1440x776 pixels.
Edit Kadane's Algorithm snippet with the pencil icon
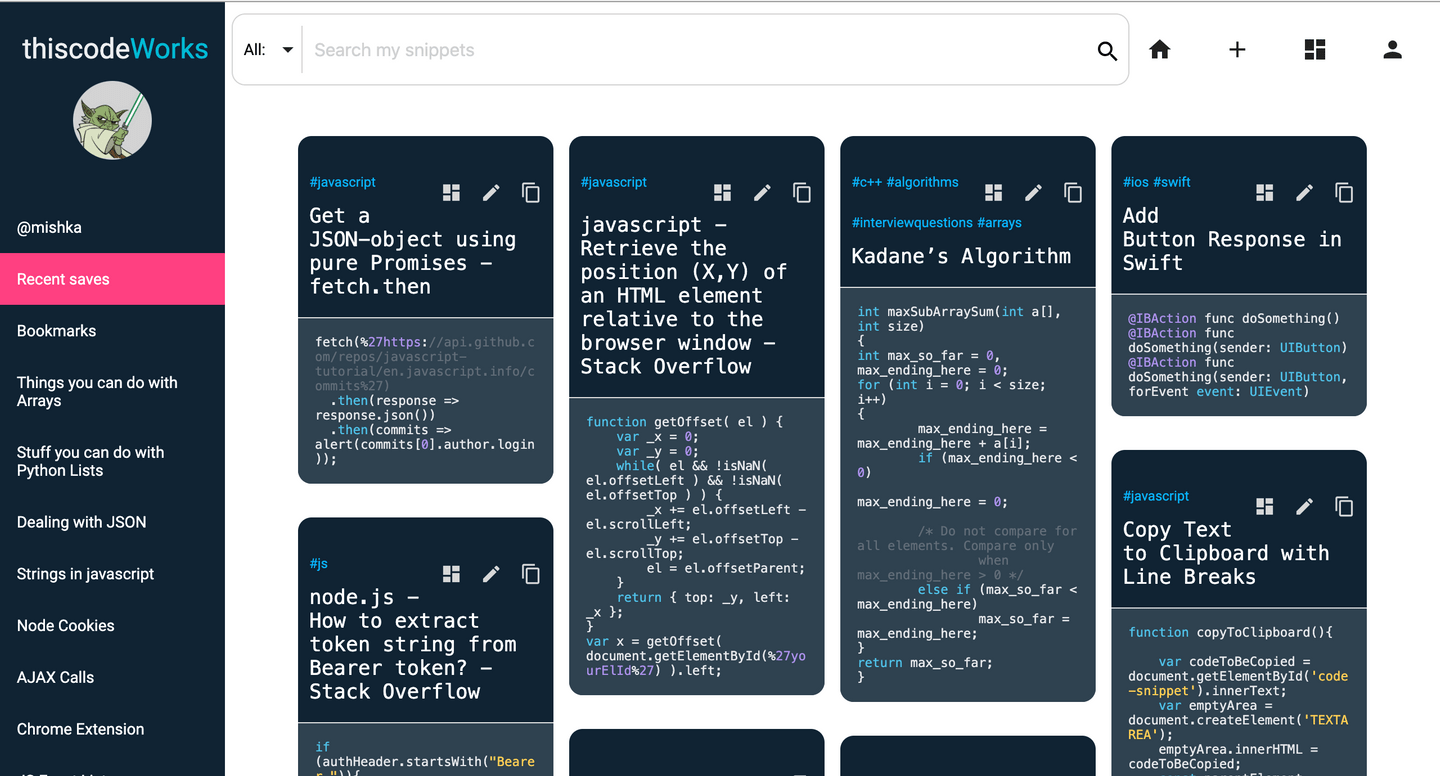pyautogui.click(x=1033, y=192)
